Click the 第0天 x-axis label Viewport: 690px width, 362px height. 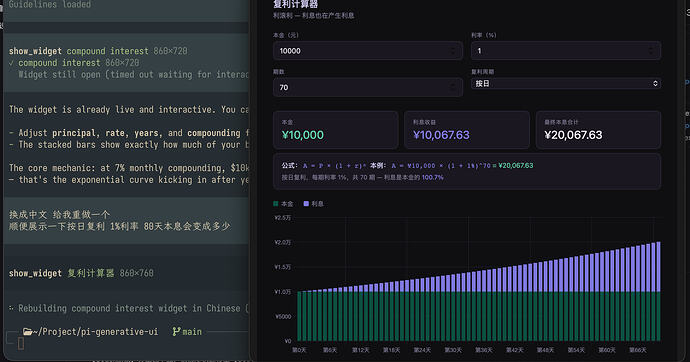tap(299, 350)
